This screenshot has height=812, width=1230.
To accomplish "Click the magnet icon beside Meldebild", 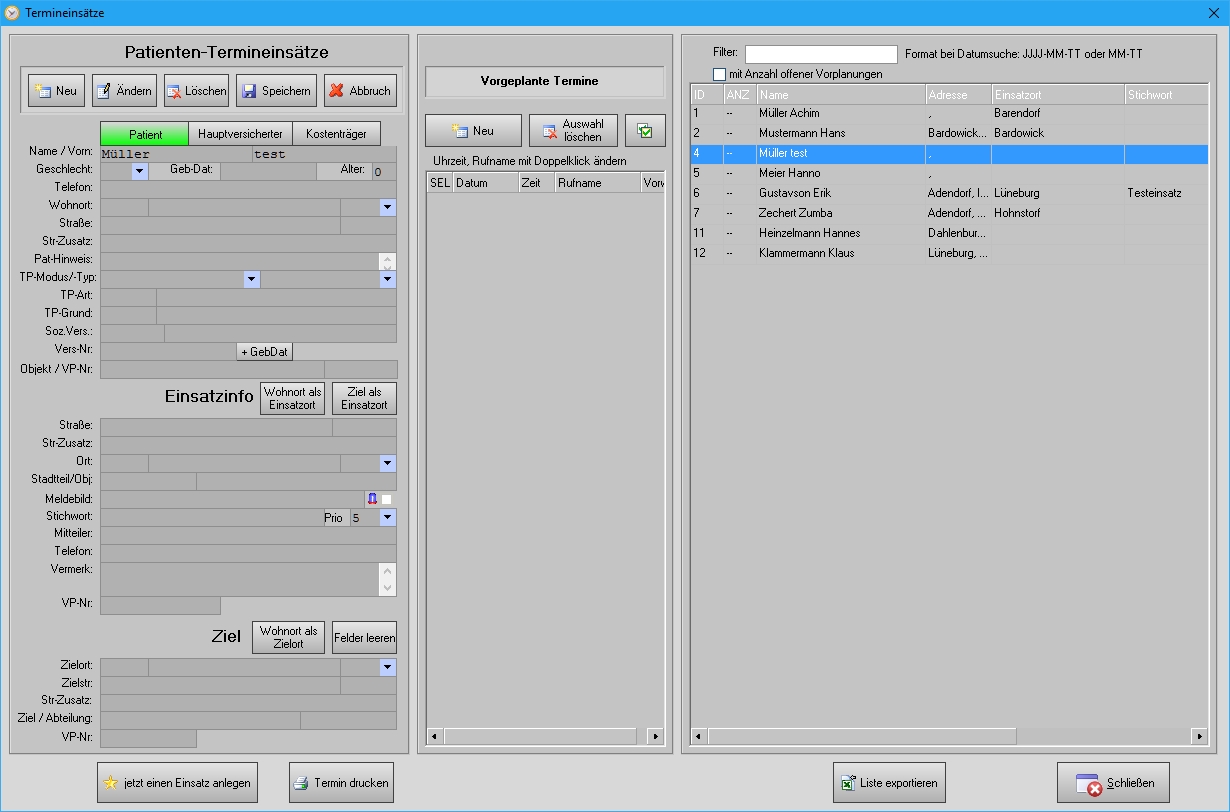I will tap(372, 499).
